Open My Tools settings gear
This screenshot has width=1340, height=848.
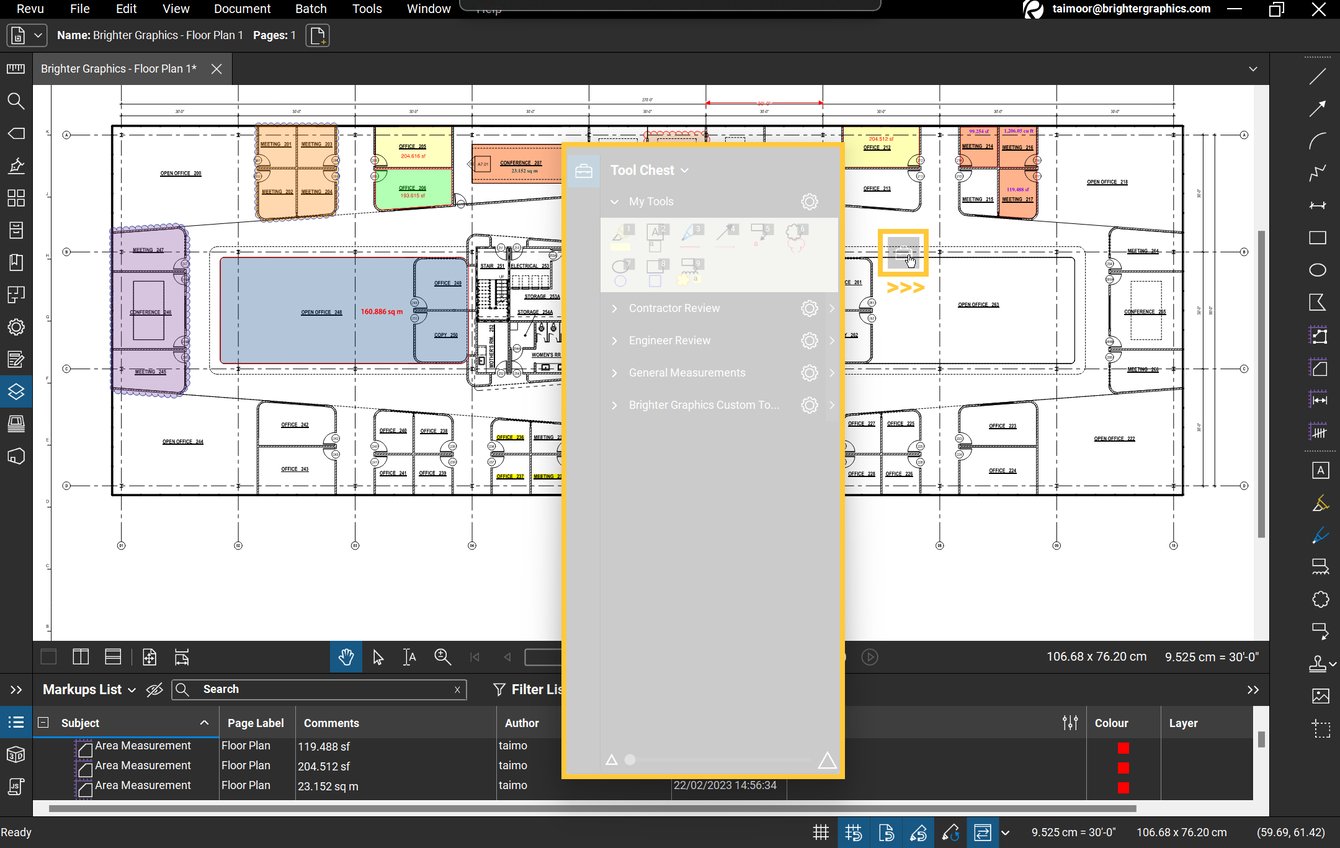(809, 201)
